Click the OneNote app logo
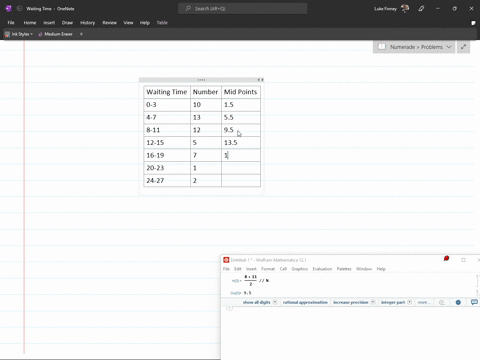 tap(9, 9)
